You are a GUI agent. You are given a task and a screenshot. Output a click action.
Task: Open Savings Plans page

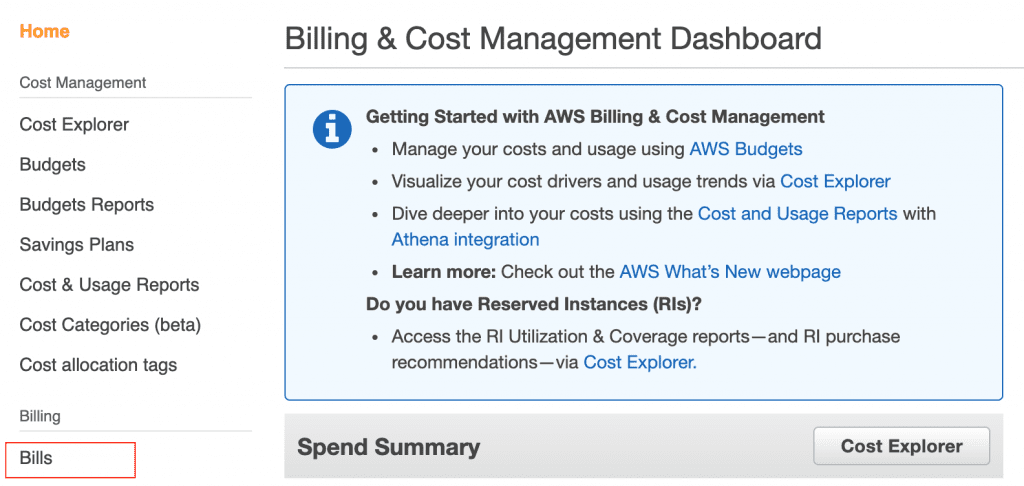pos(77,245)
